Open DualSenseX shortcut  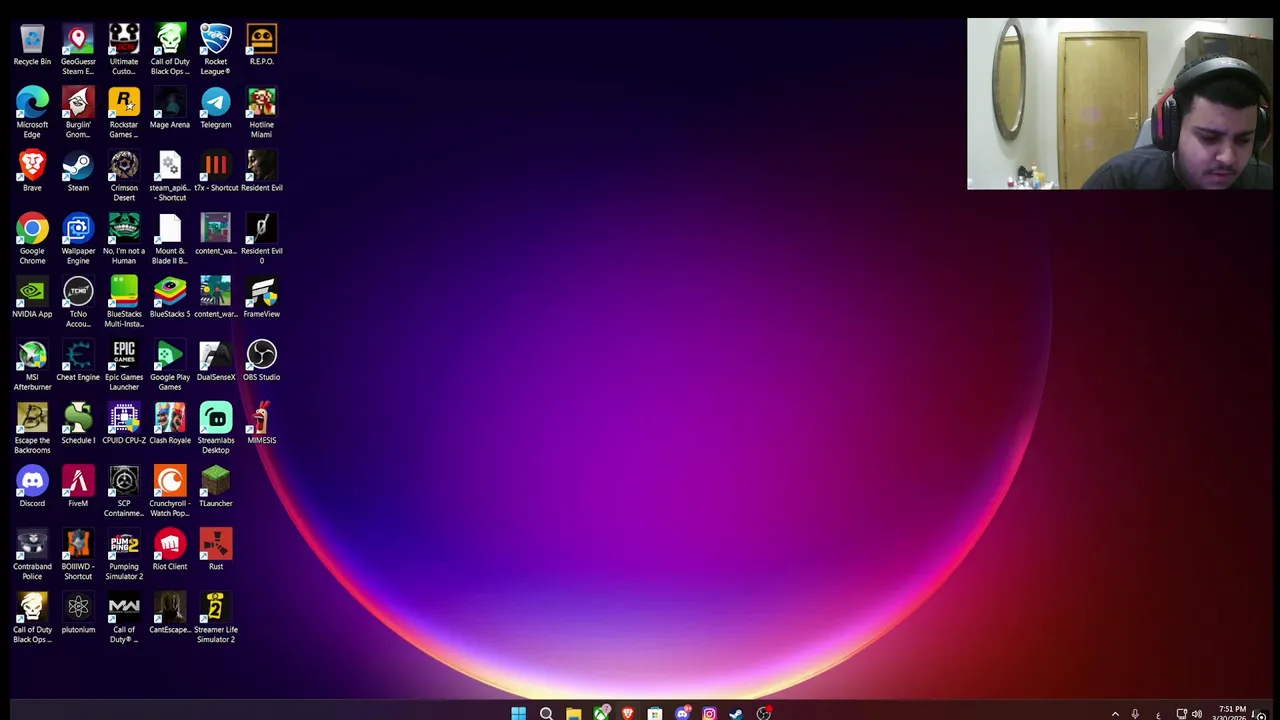tap(216, 361)
